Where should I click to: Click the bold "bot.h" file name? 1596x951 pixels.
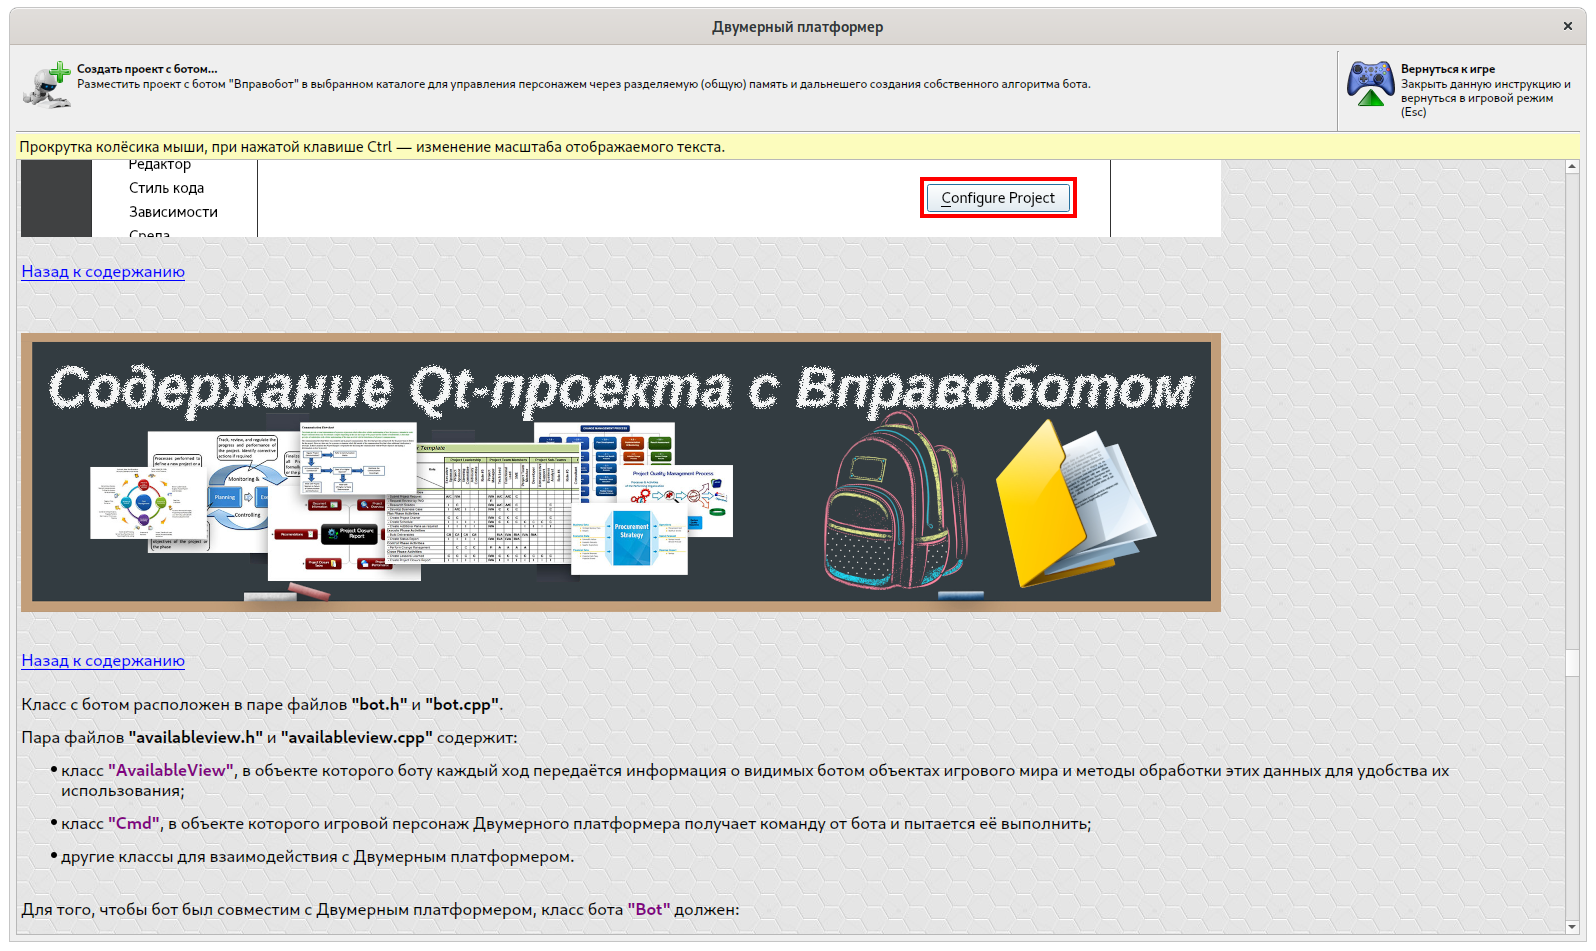click(379, 704)
